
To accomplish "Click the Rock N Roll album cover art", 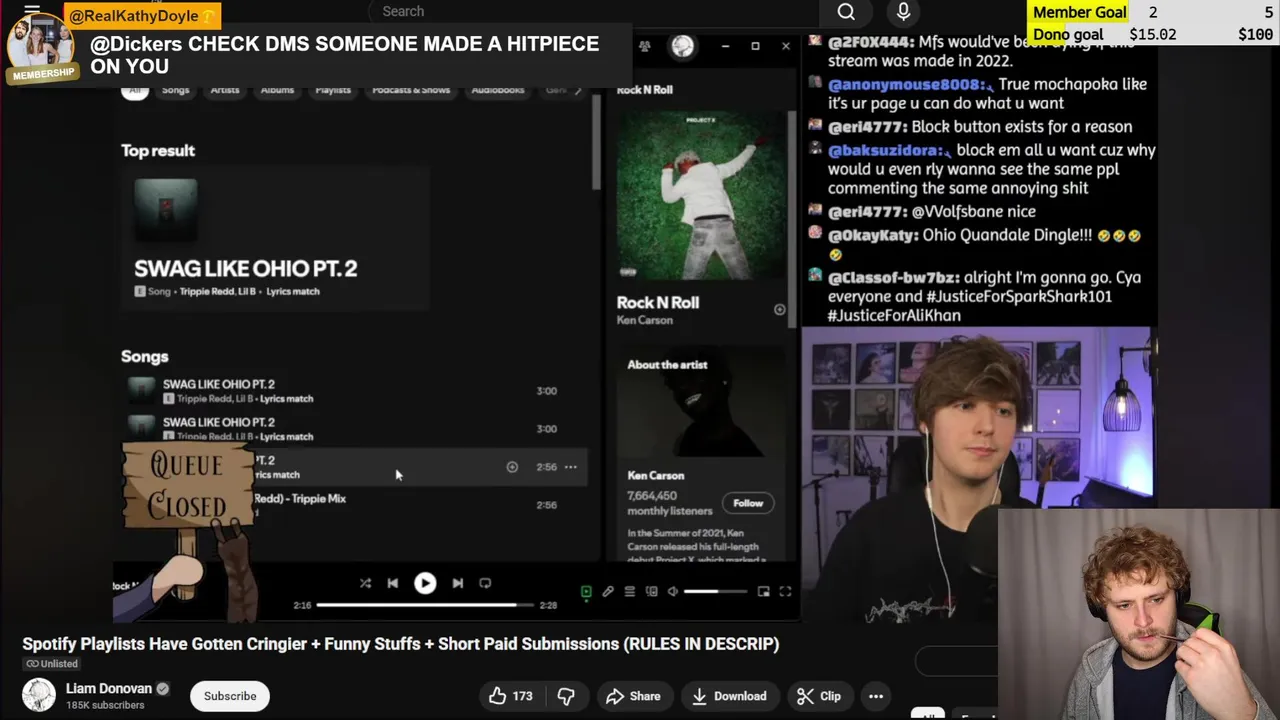I will pyautogui.click(x=702, y=195).
